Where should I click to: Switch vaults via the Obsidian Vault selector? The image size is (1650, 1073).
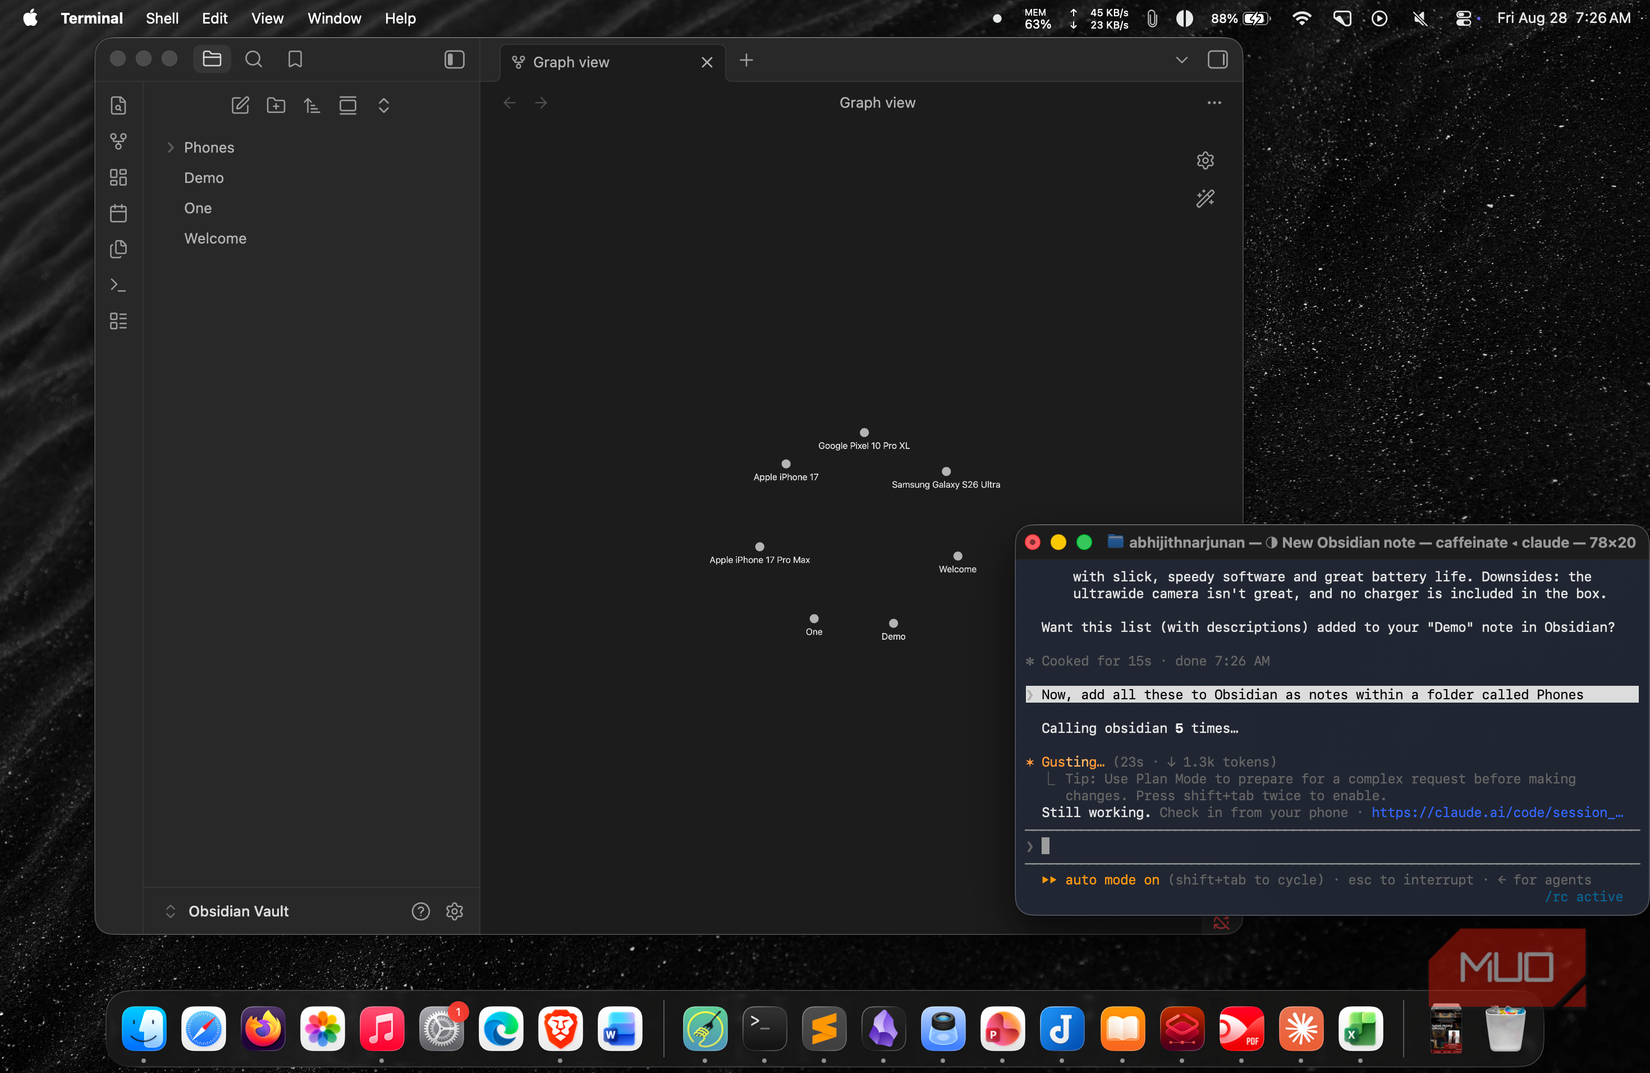[x=228, y=911]
